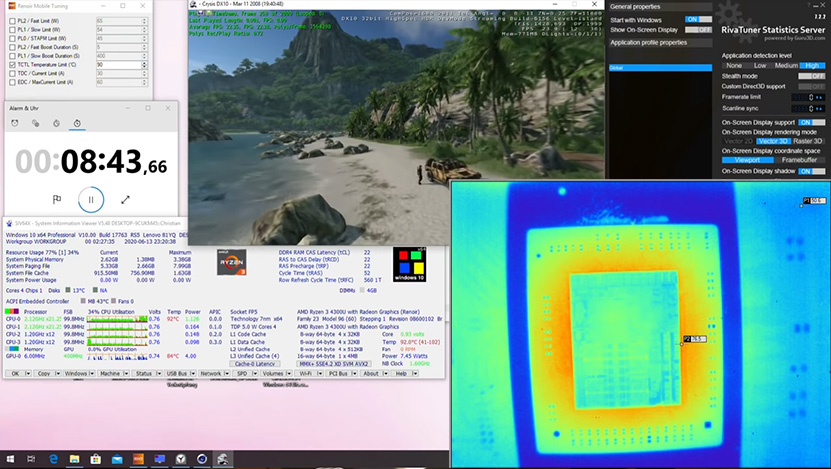831x469 pixels.
Task: Enable the TDC / Current Limit checkbox
Action: coord(12,73)
